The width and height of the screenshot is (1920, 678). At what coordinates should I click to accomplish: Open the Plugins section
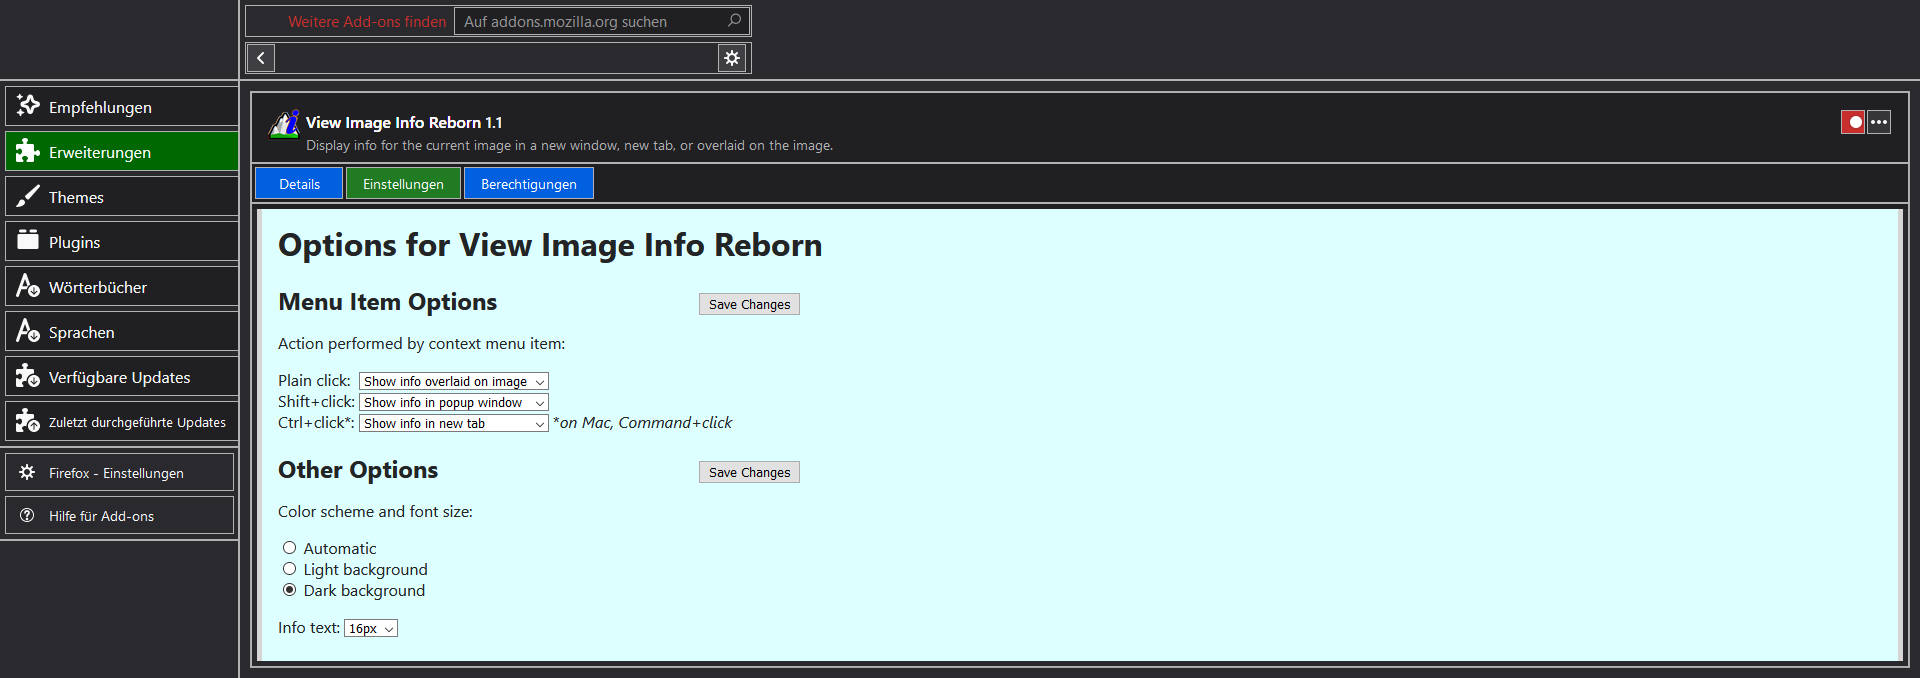click(x=121, y=241)
